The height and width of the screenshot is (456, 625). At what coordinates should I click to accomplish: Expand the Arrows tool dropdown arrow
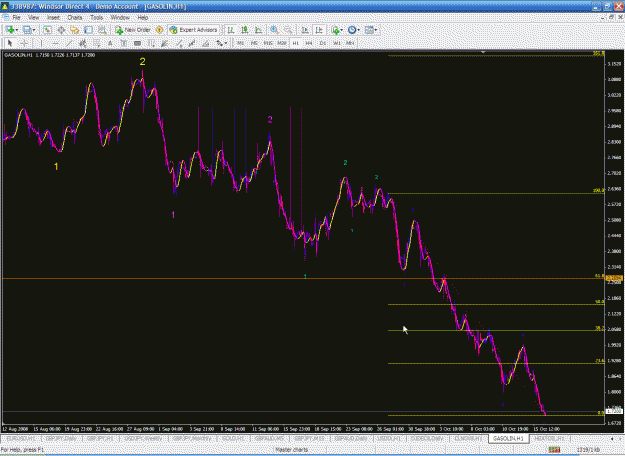tap(226, 43)
